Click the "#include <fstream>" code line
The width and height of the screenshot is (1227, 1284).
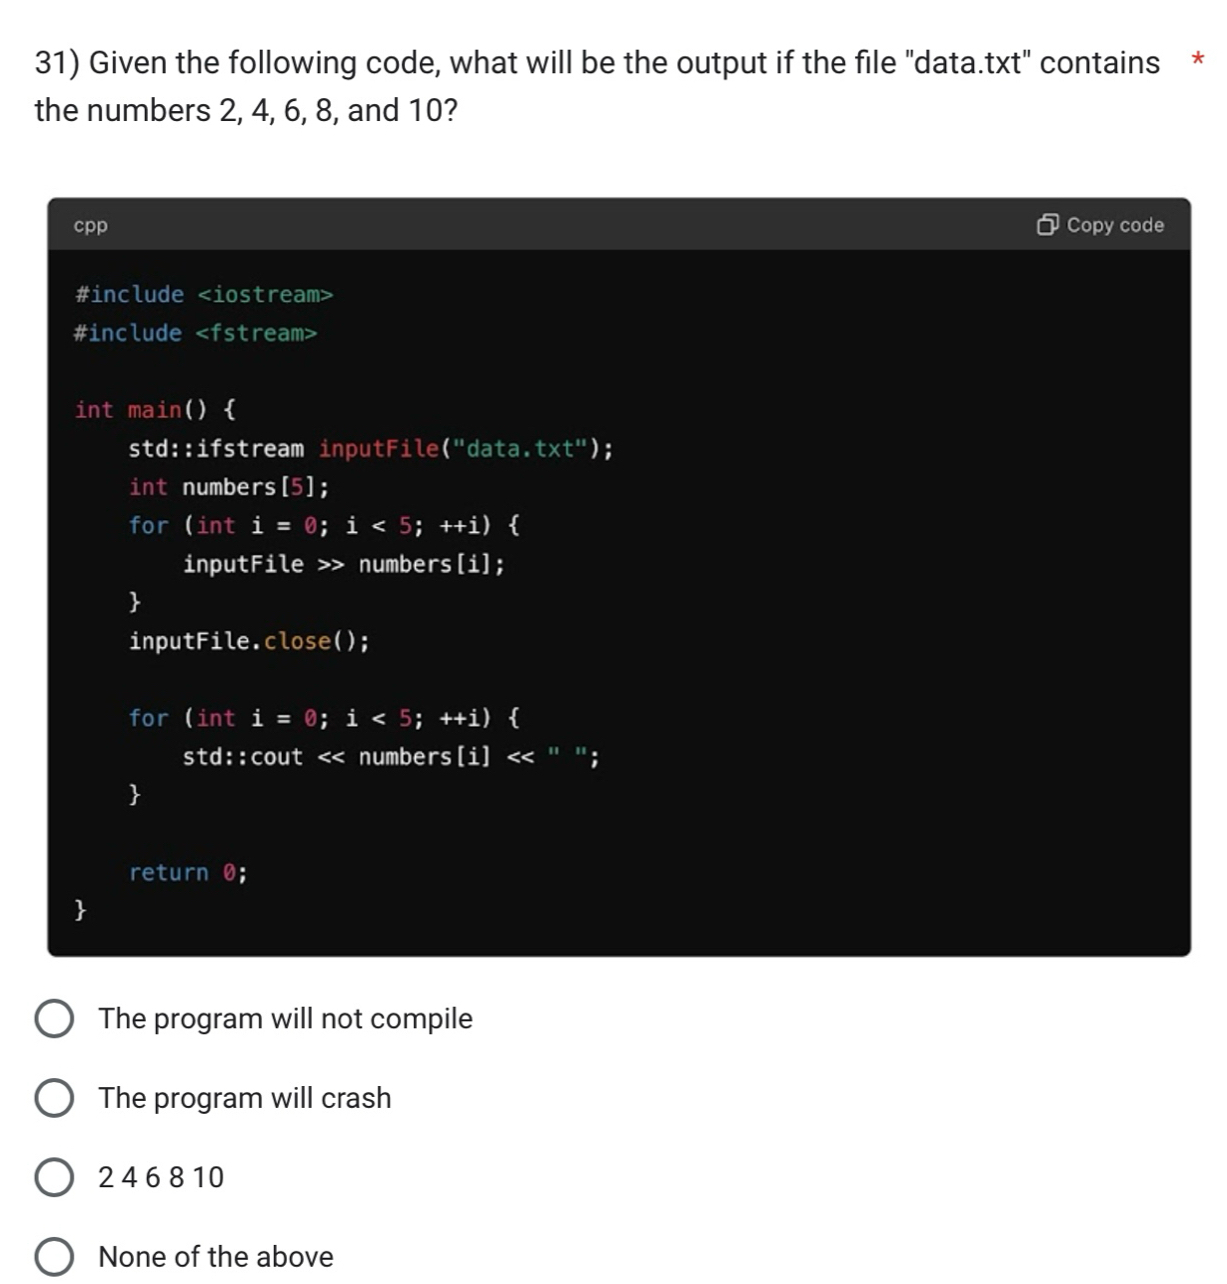[195, 333]
